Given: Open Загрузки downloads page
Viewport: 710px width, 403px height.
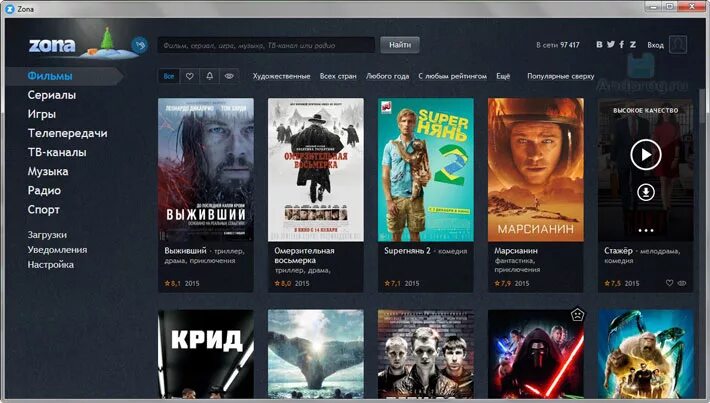Looking at the screenshot, I should (47, 235).
